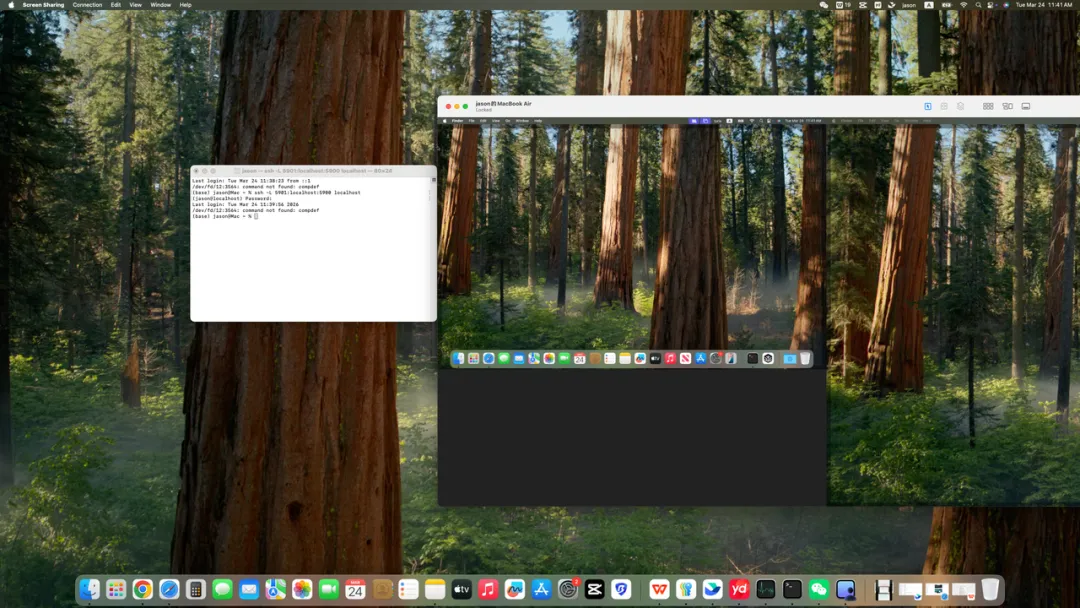Open Trash in the Dock
This screenshot has height=608, width=1080.
990,589
